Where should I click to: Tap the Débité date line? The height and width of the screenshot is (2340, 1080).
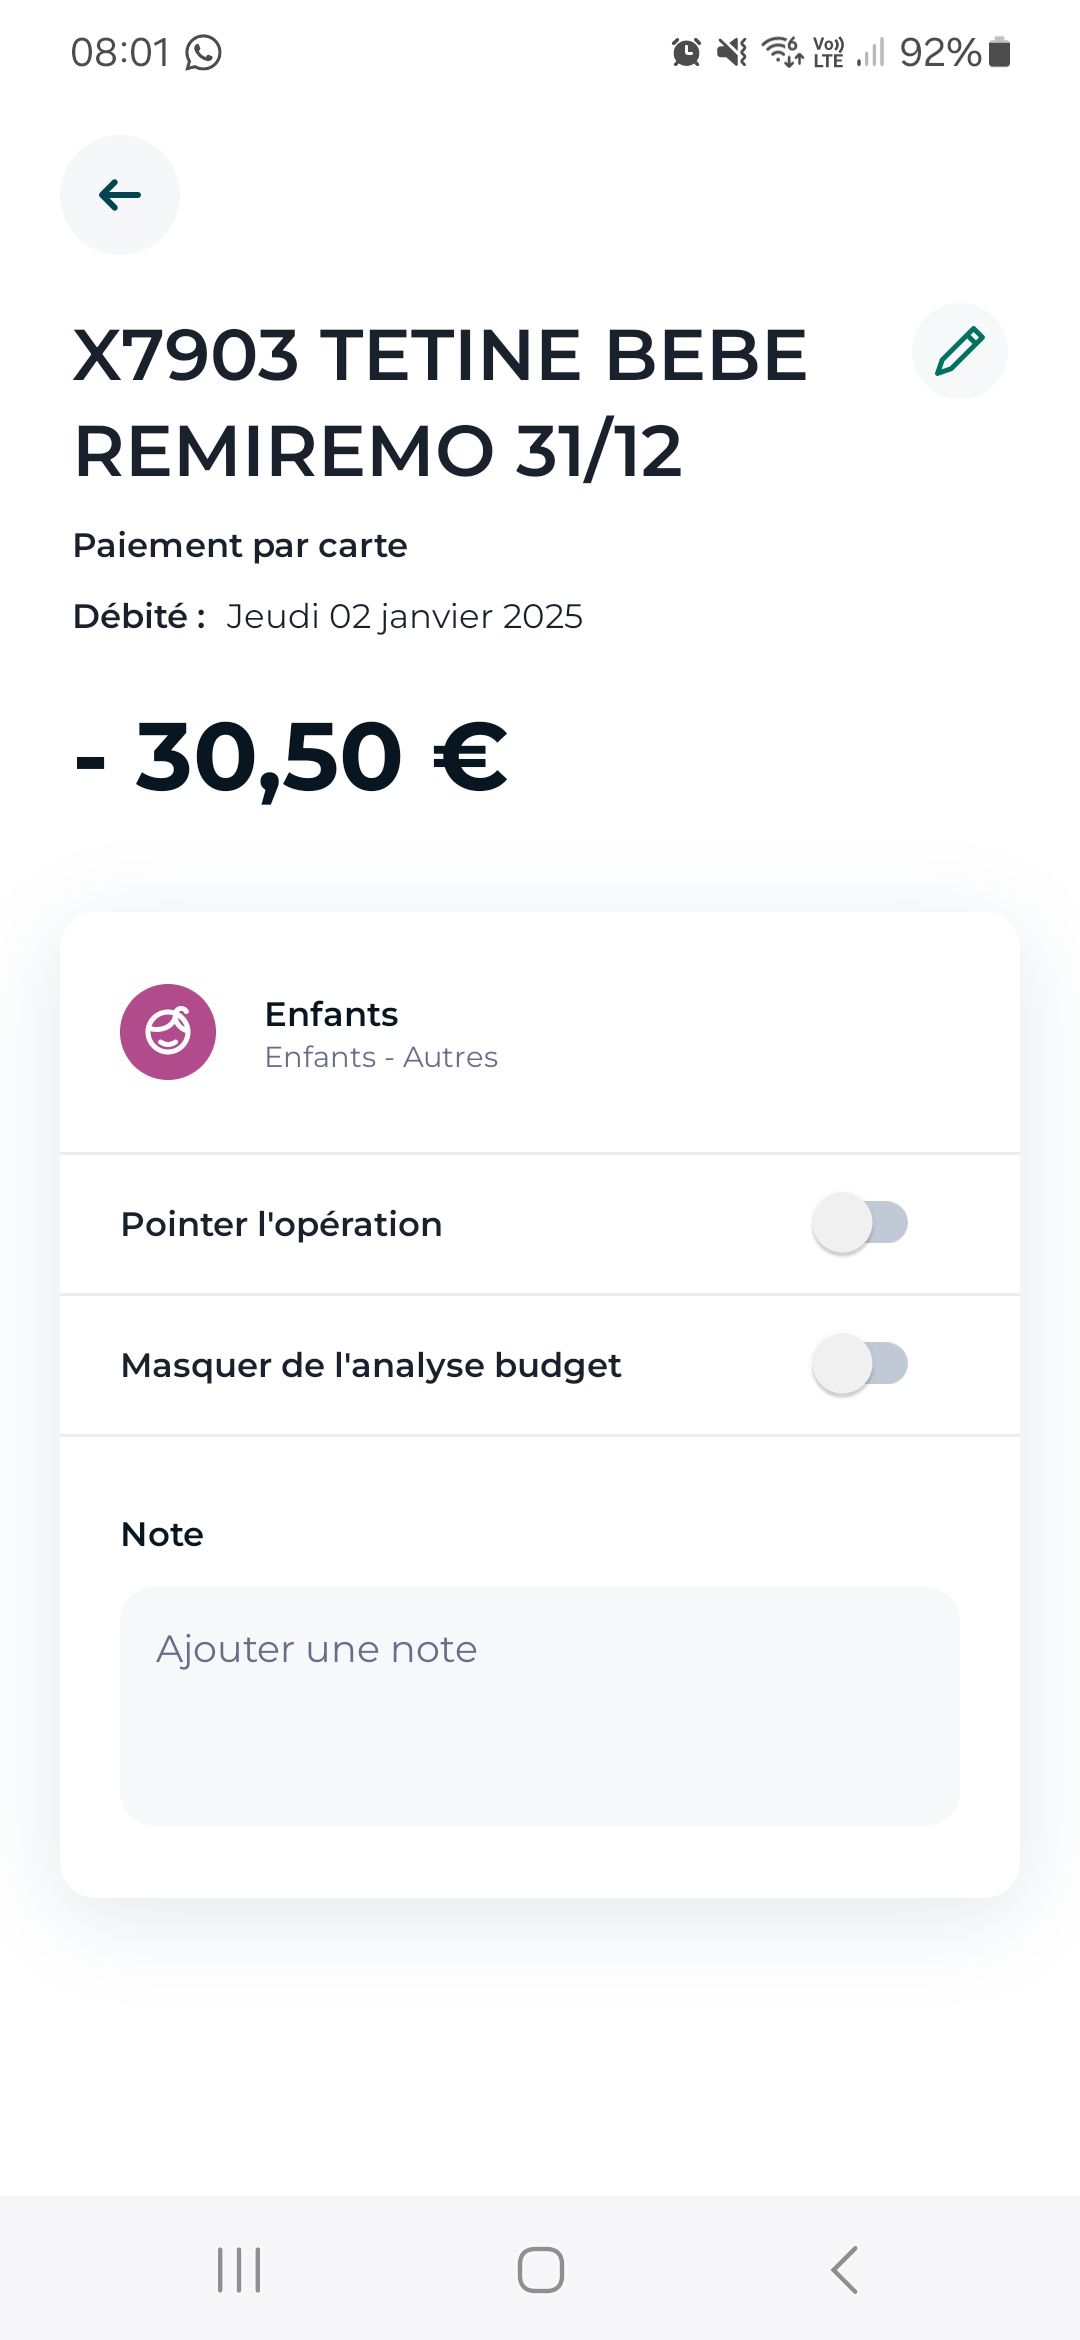click(x=328, y=616)
